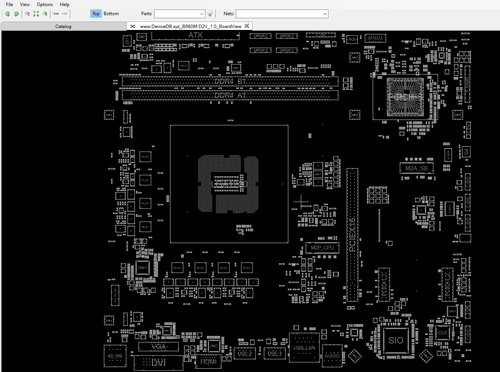This screenshot has width=500, height=372.
Task: Select the VGA connector
Action: (159, 347)
